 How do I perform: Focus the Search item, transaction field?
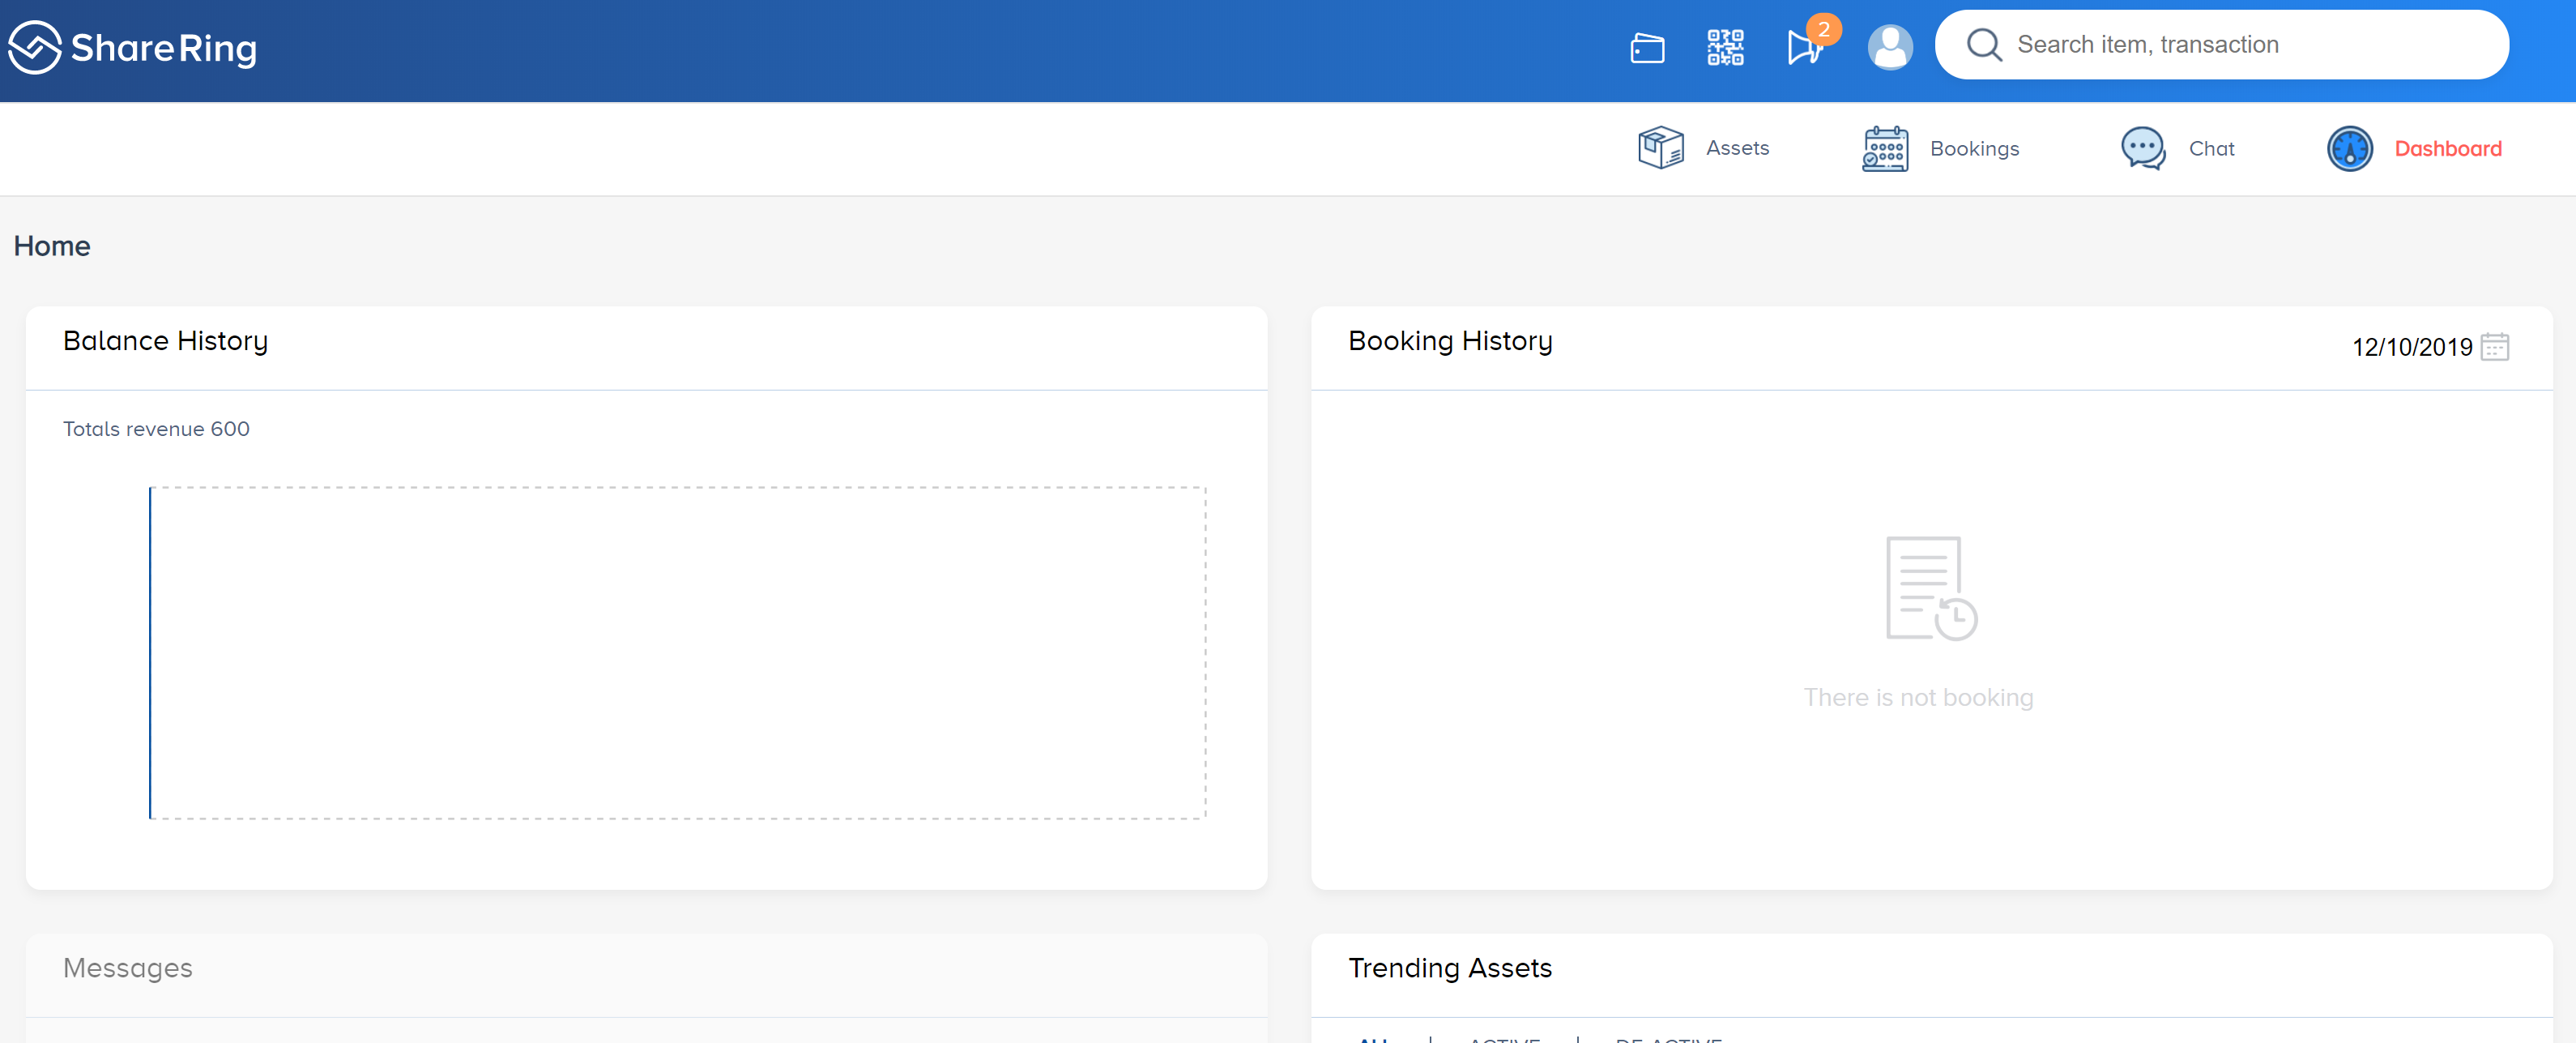coord(2221,45)
